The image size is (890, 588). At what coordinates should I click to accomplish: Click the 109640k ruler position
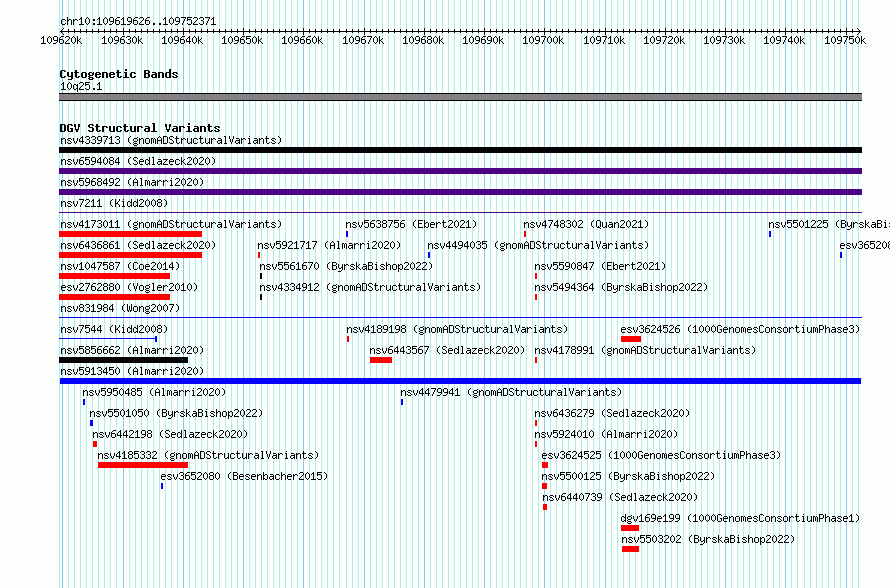pyautogui.click(x=182, y=41)
